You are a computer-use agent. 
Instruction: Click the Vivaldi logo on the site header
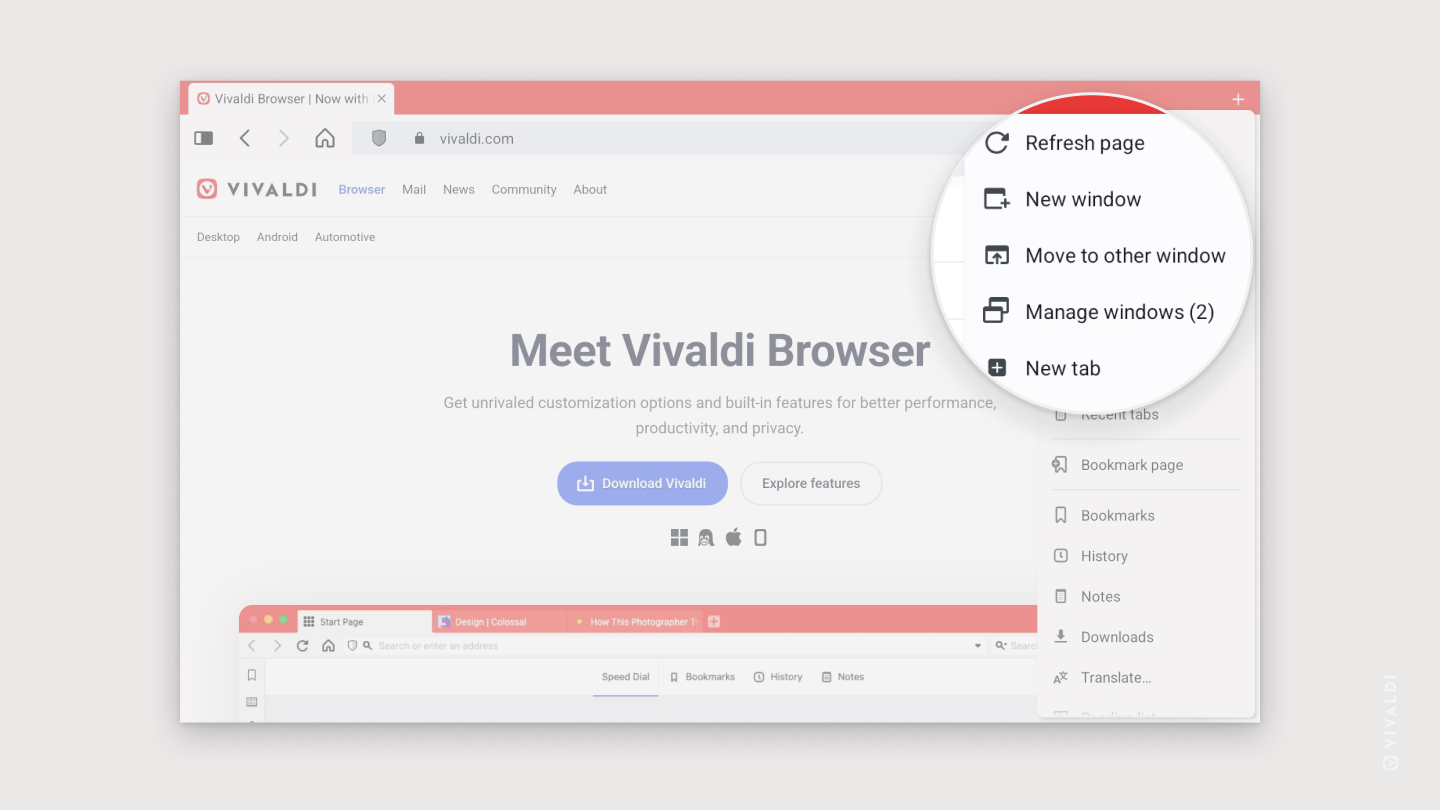(x=257, y=189)
